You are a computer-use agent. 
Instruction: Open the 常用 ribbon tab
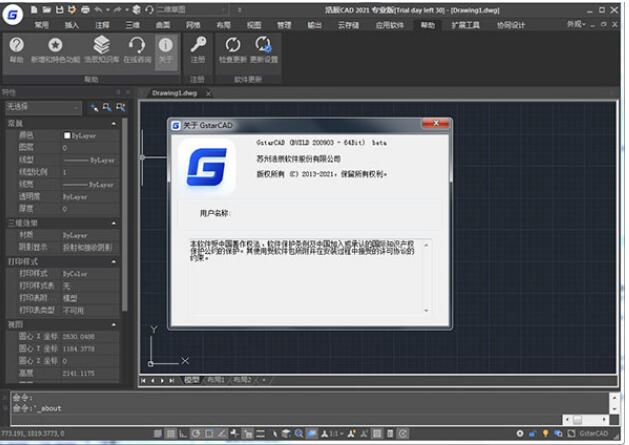pyautogui.click(x=41, y=25)
